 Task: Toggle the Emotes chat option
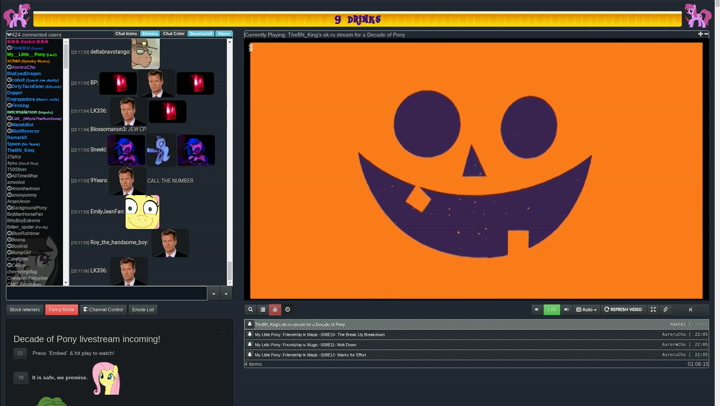pyautogui.click(x=150, y=34)
